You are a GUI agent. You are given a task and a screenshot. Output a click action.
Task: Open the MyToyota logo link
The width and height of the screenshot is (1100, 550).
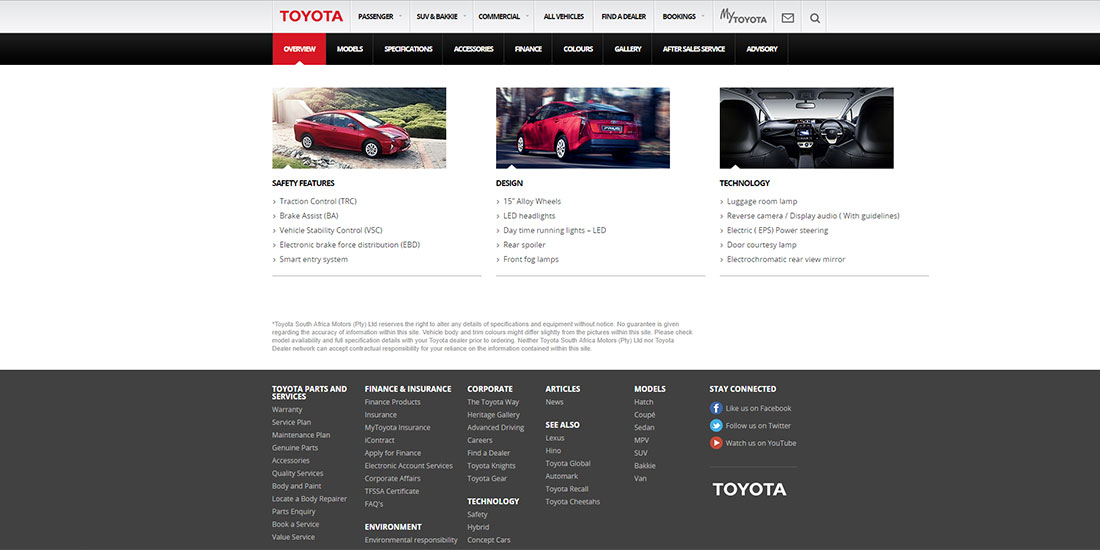tap(743, 16)
